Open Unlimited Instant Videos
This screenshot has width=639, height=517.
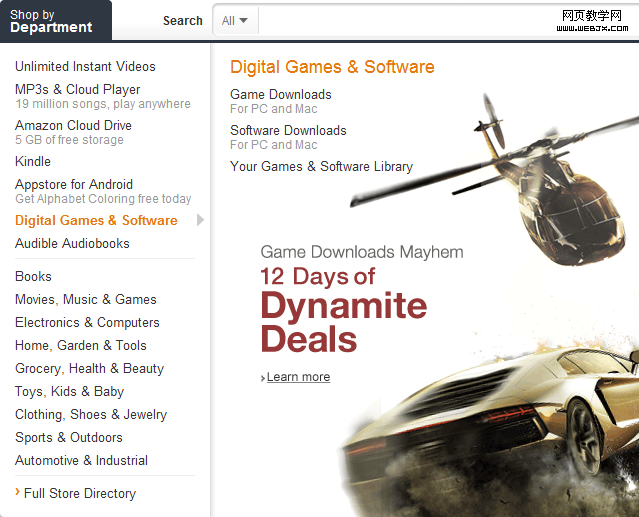(85, 66)
